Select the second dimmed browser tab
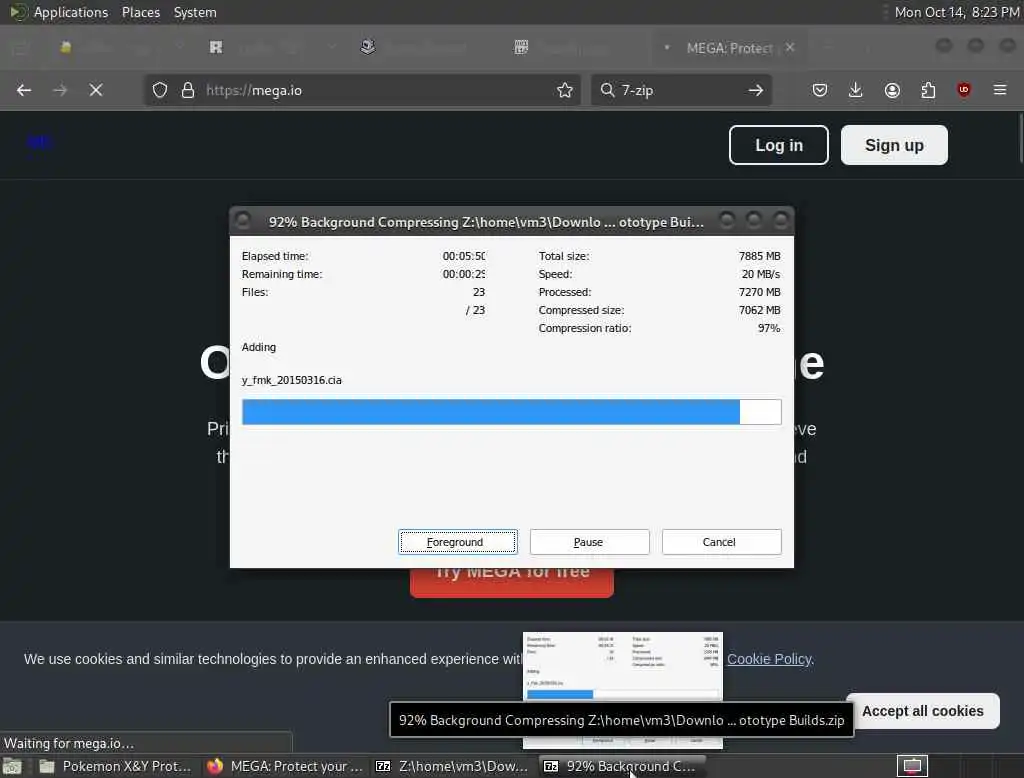The width and height of the screenshot is (1024, 778). point(271,48)
